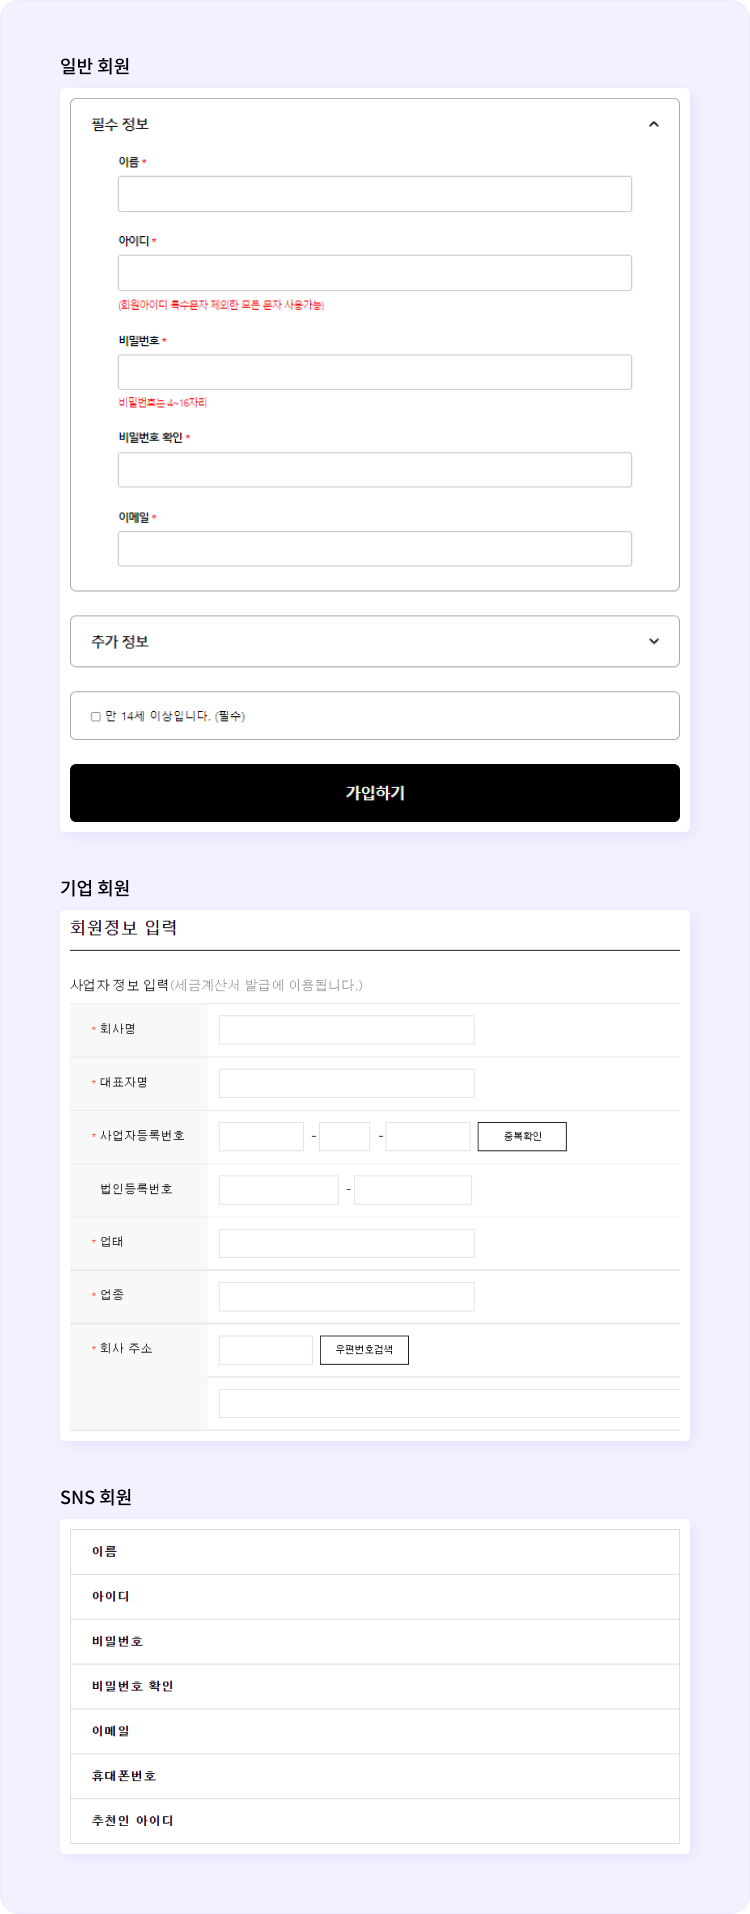750x1914 pixels.
Task: Select the 추천인 아이디 row
Action: (375, 1821)
